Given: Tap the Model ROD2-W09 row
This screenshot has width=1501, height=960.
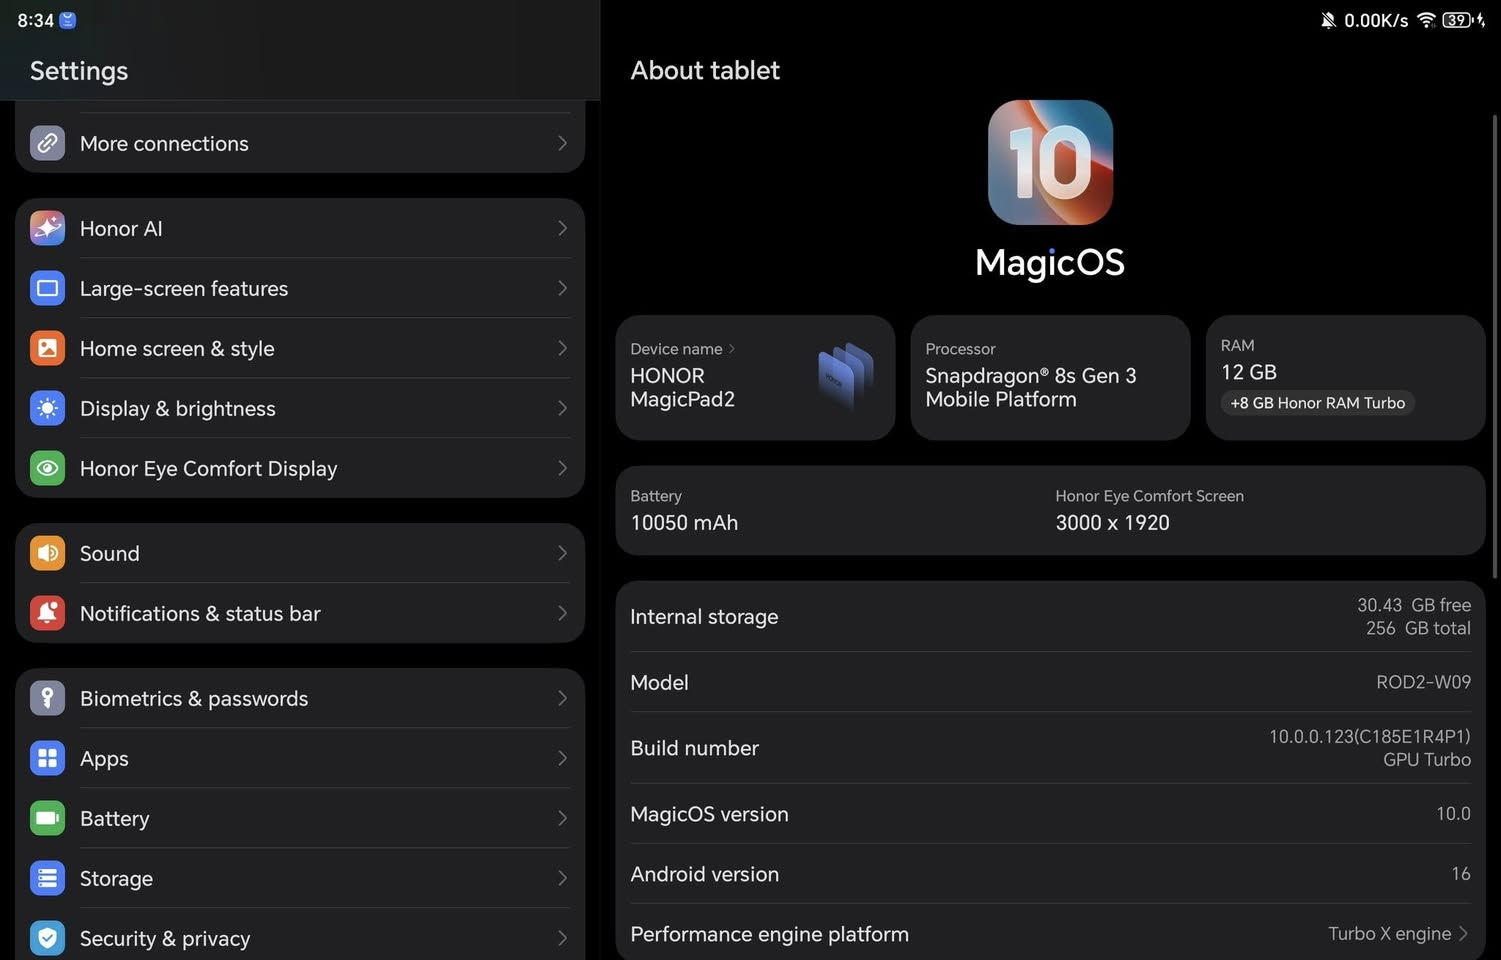Looking at the screenshot, I should pos(1050,682).
